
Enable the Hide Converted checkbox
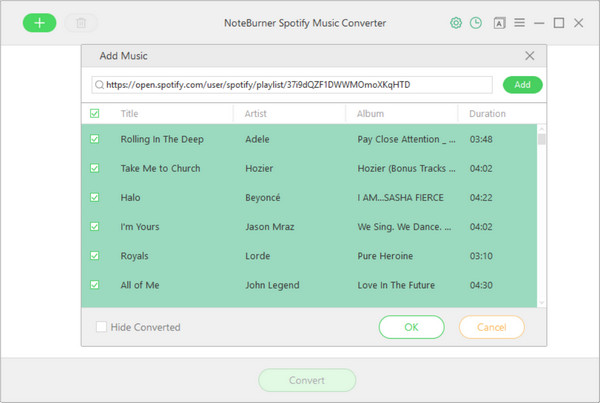[x=101, y=327]
